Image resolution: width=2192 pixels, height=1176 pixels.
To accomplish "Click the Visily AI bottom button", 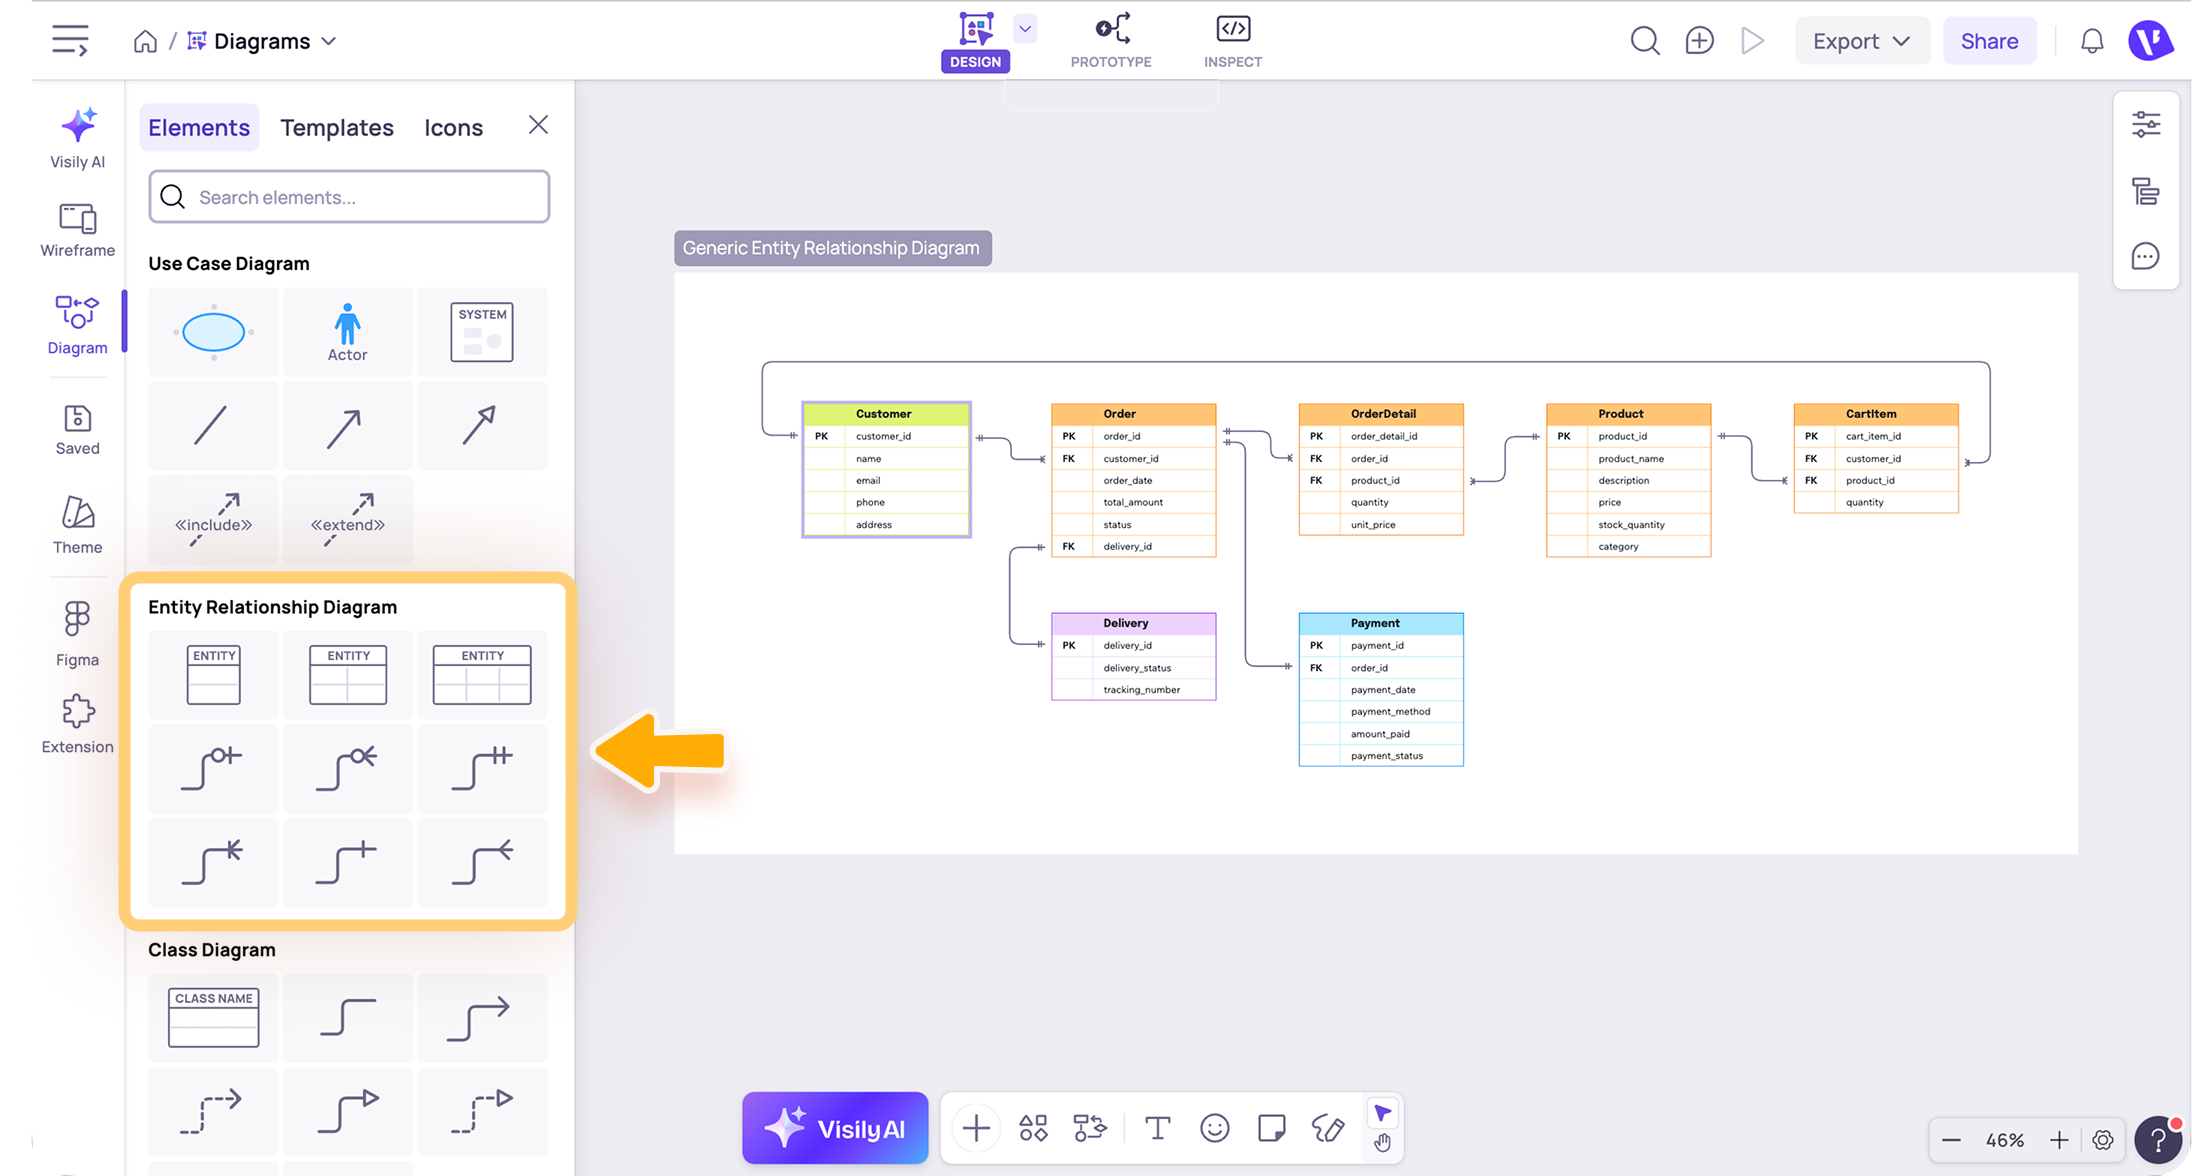I will click(835, 1128).
